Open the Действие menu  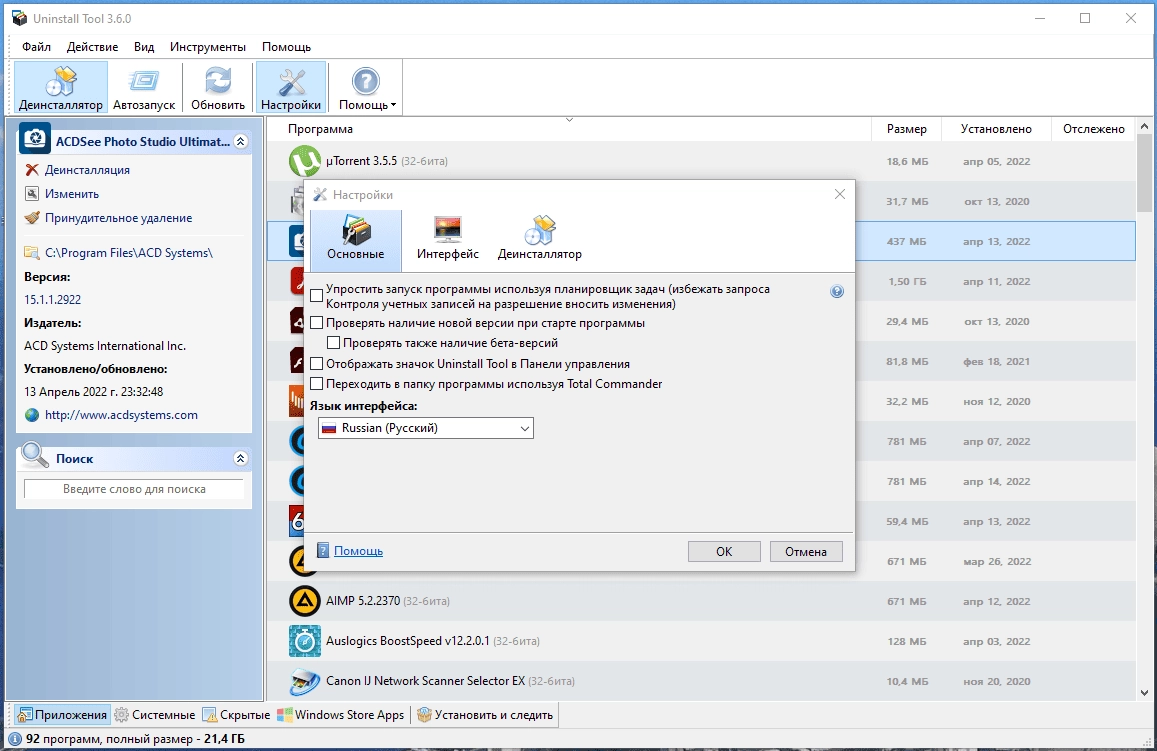point(92,46)
